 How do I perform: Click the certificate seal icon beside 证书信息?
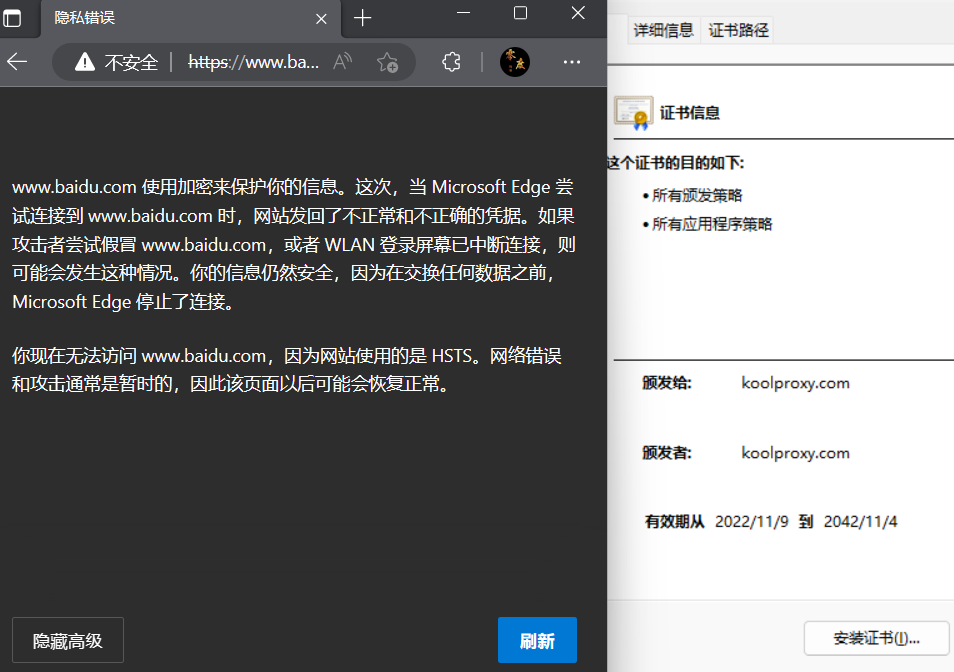(x=633, y=112)
